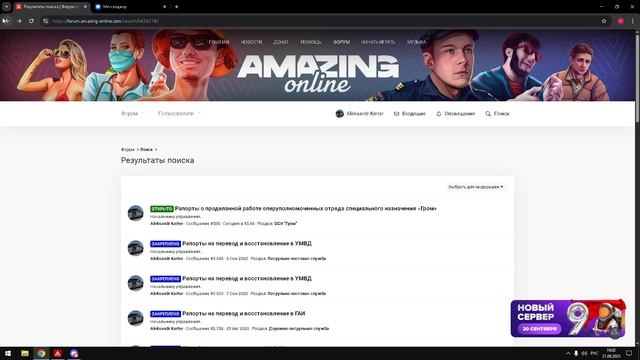
Task: Click the magnifier icon beside Поиск
Action: coord(488,113)
